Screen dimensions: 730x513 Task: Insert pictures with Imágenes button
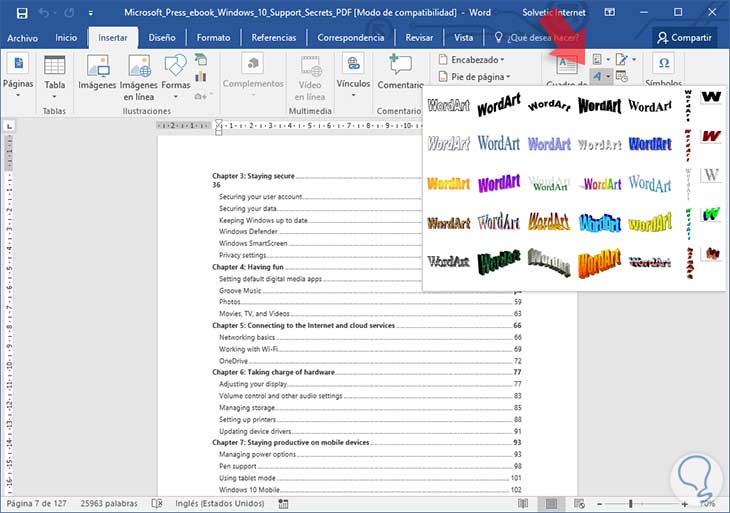tap(97, 71)
